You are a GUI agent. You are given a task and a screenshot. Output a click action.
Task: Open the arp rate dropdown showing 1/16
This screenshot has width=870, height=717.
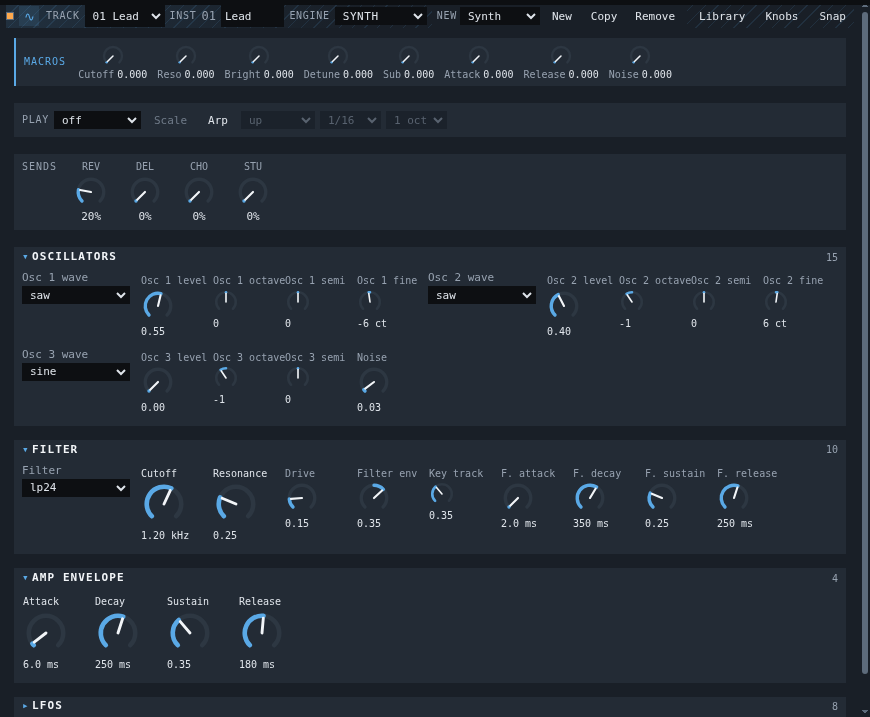pyautogui.click(x=350, y=120)
